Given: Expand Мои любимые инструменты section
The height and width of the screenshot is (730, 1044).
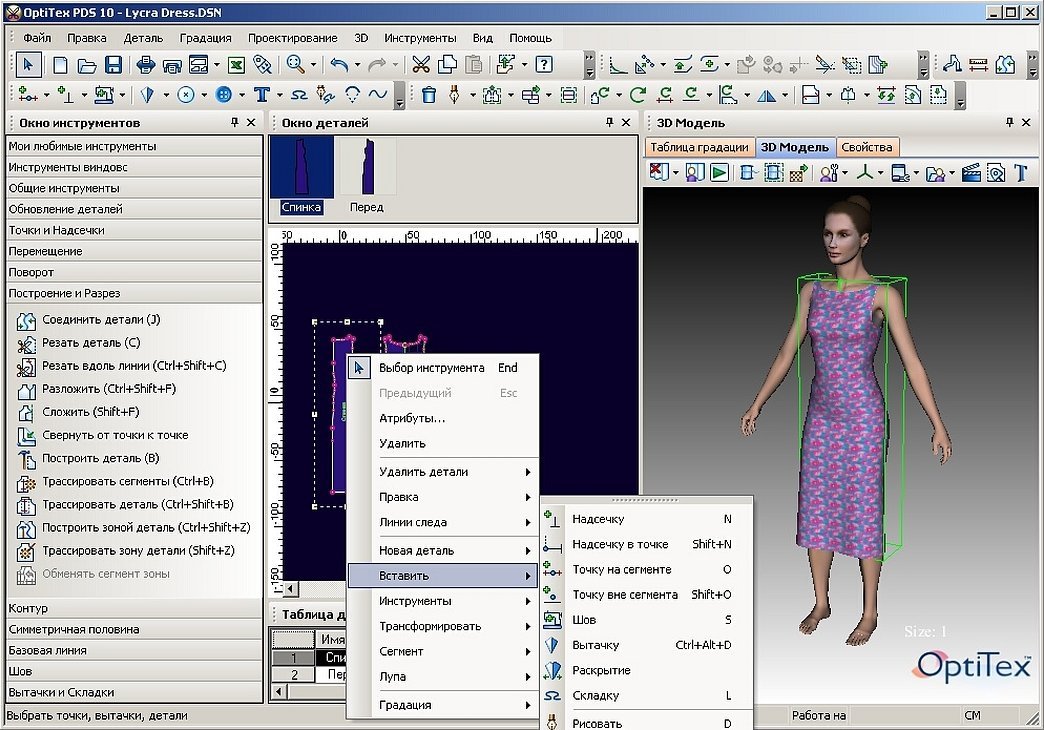Looking at the screenshot, I should 134,147.
